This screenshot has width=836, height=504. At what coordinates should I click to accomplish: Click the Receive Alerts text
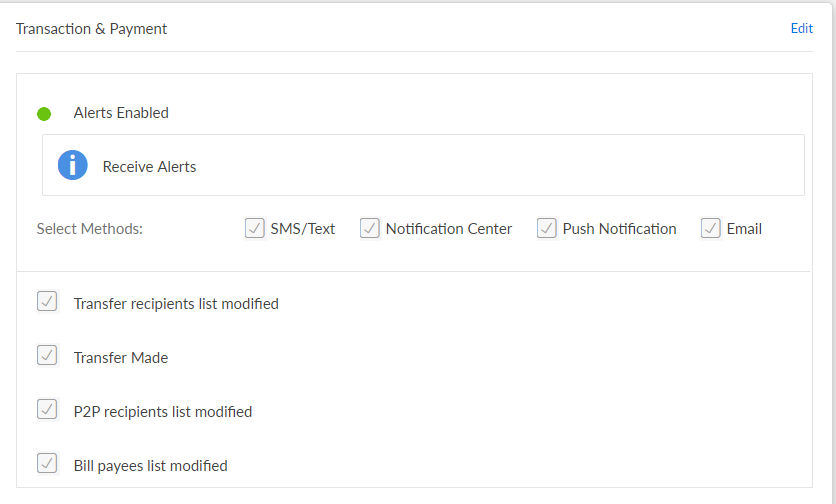[149, 167]
